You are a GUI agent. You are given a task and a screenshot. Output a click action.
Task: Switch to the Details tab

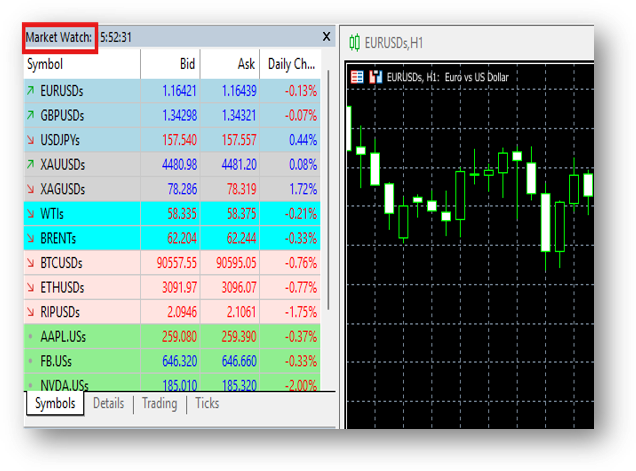pos(108,404)
